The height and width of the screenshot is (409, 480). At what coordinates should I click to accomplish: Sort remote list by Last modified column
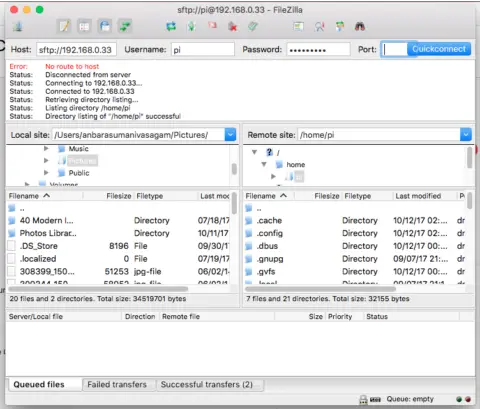coord(424,196)
